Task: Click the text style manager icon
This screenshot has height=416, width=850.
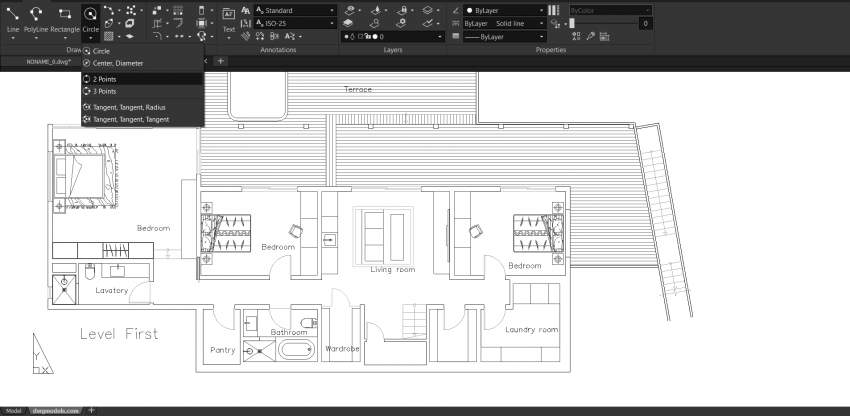Action: tap(246, 10)
